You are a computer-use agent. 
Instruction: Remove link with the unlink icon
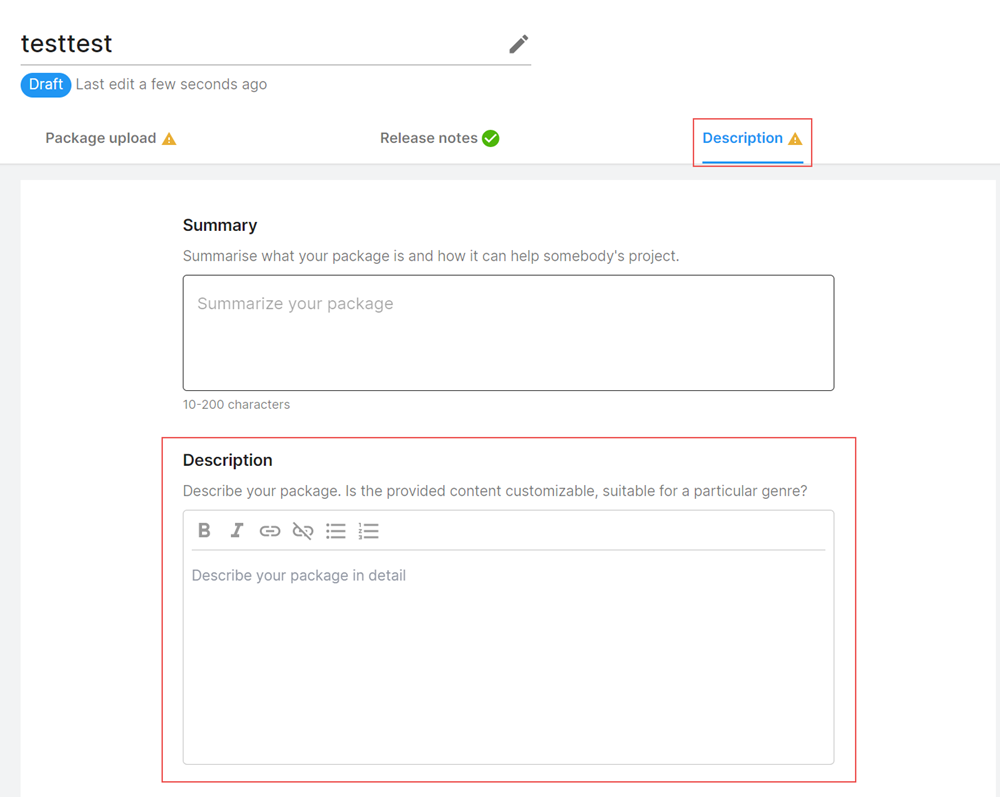pyautogui.click(x=303, y=531)
